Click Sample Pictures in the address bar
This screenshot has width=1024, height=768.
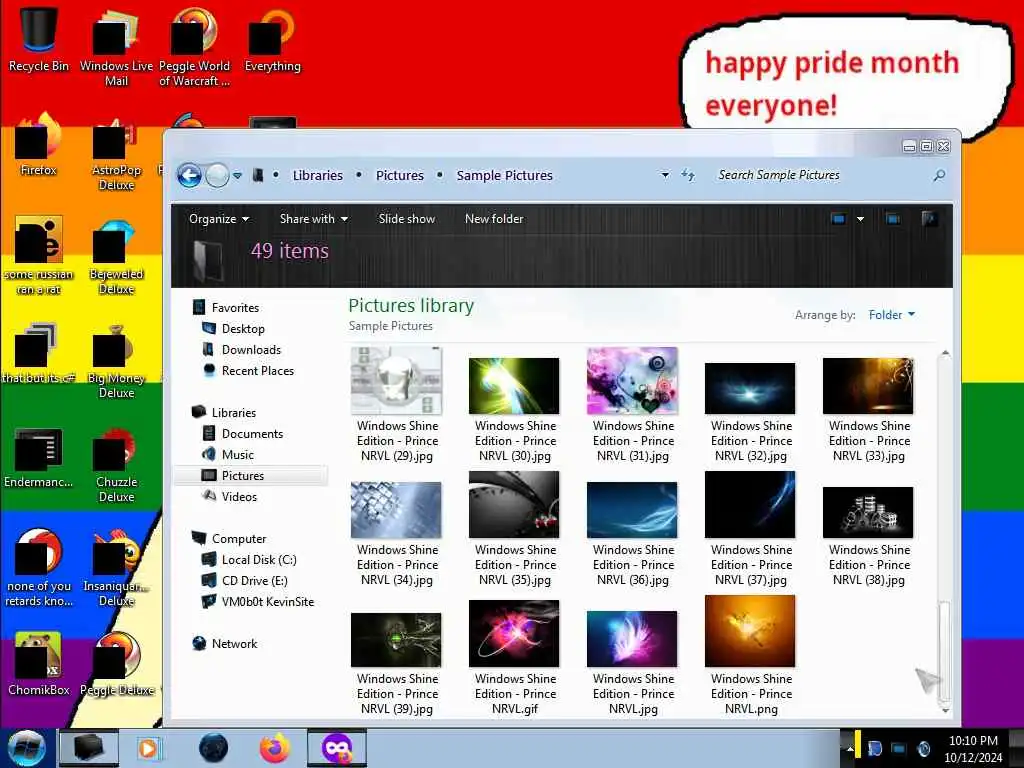504,175
